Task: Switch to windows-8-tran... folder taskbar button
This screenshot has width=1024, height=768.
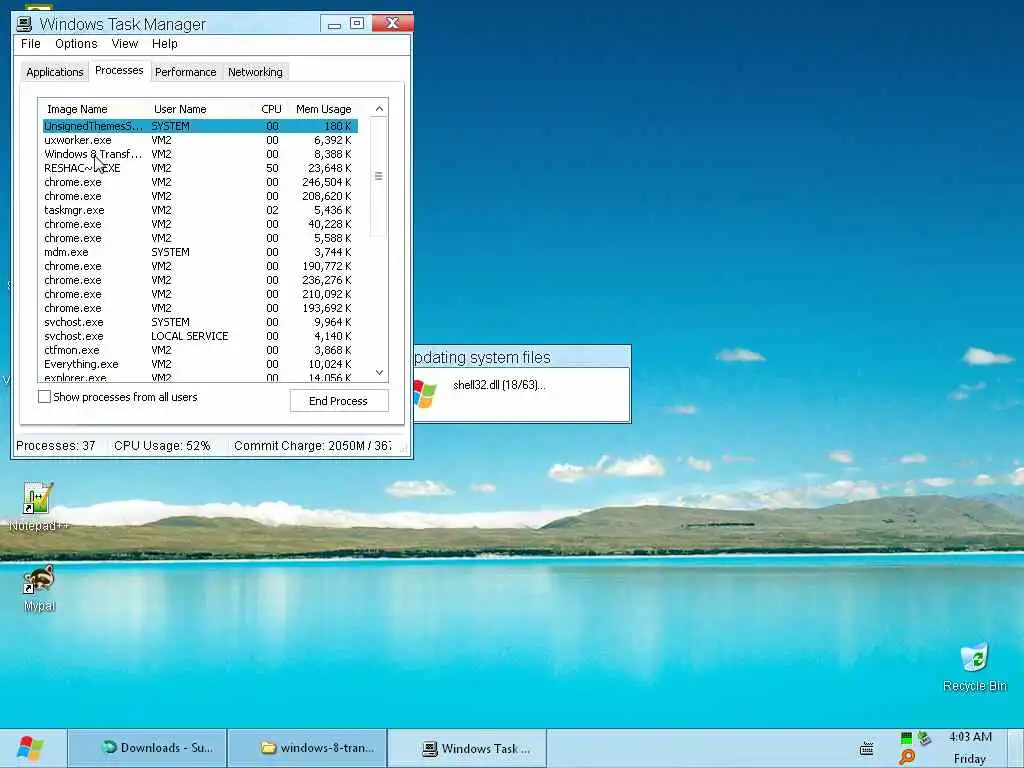Action: 308,748
